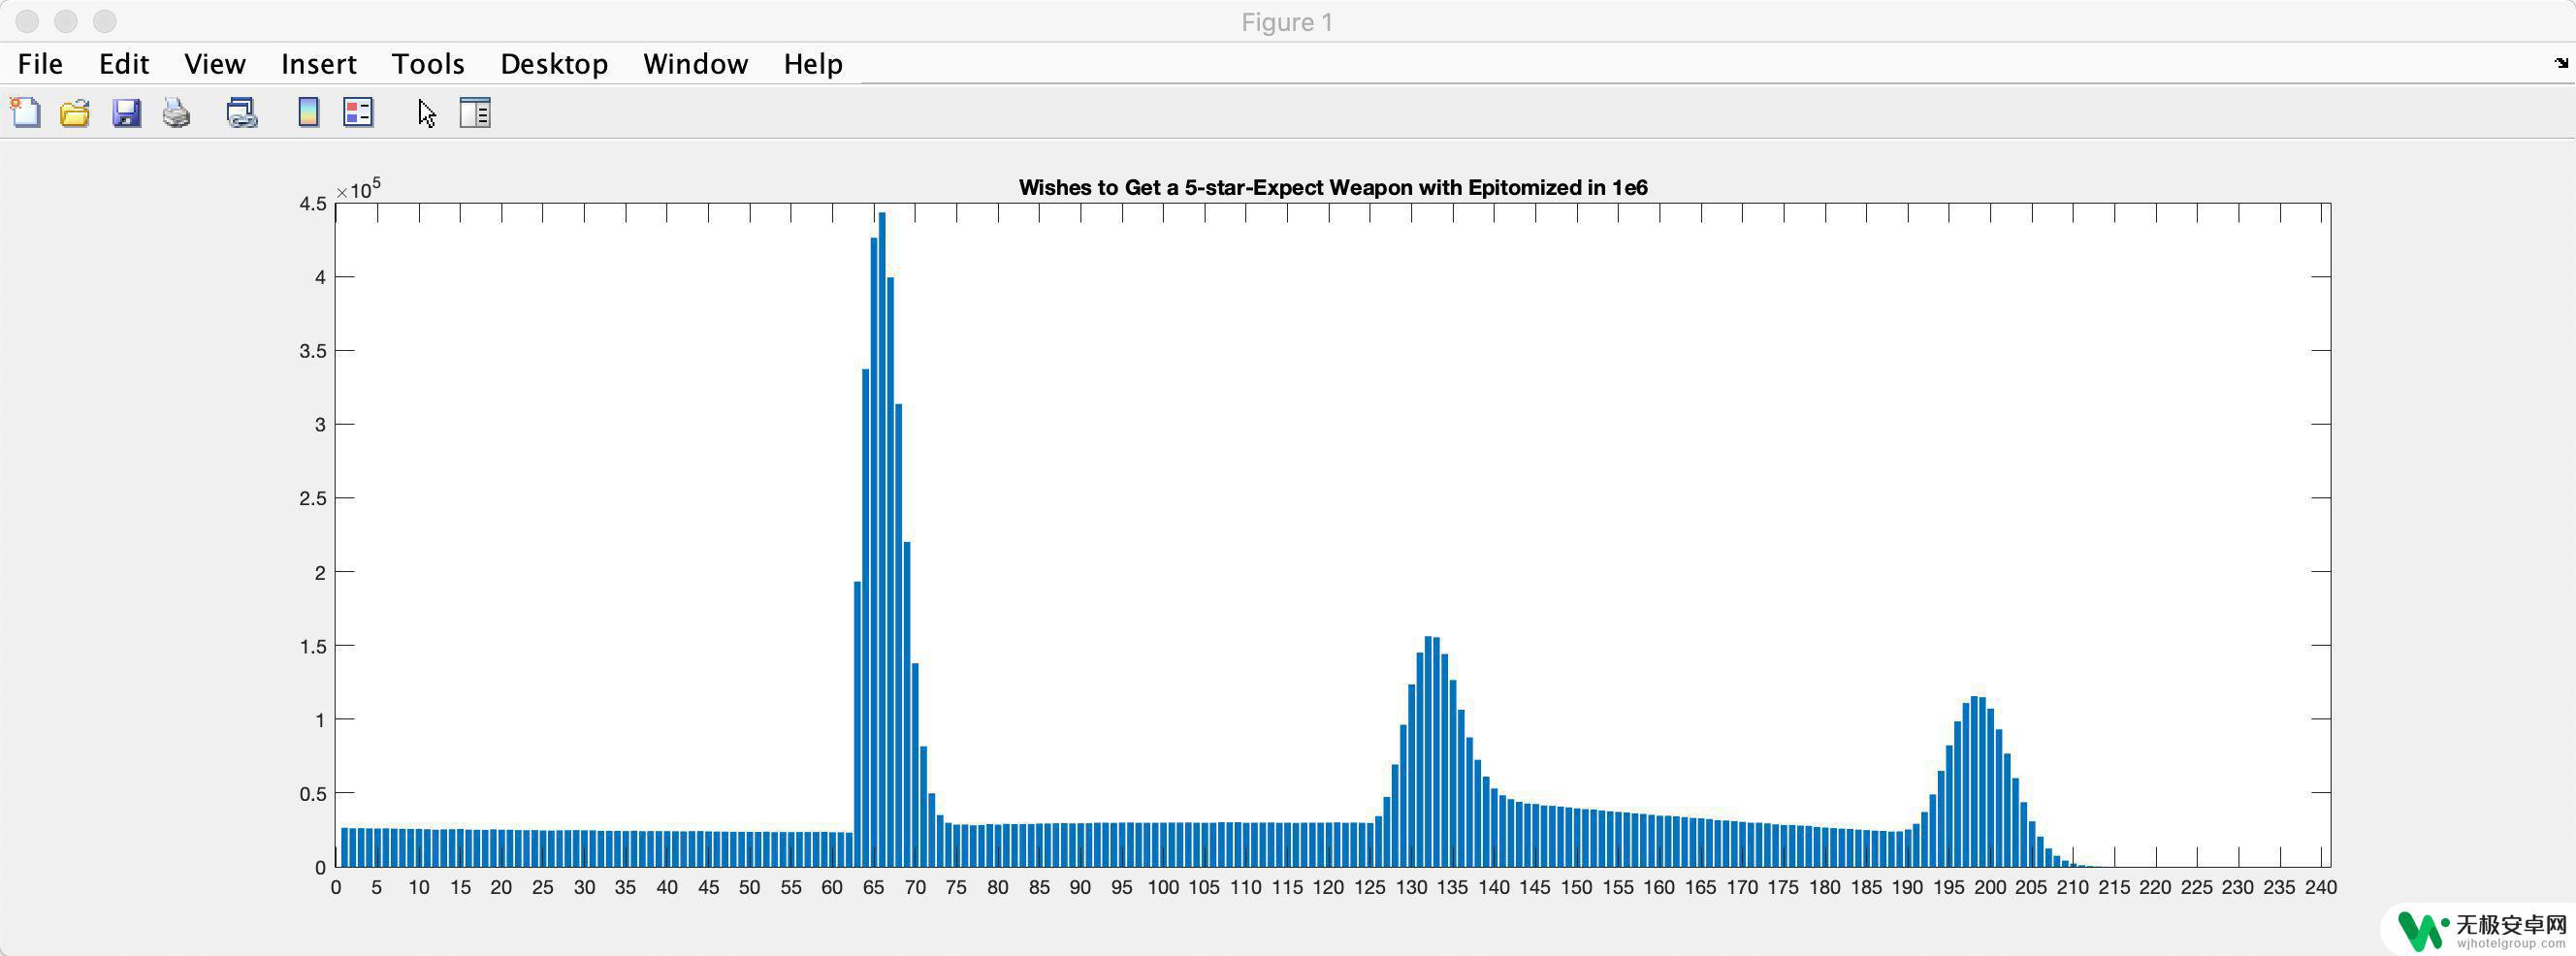Image resolution: width=2576 pixels, height=956 pixels.
Task: Click the third peak bar near 198
Action: [x=1974, y=782]
